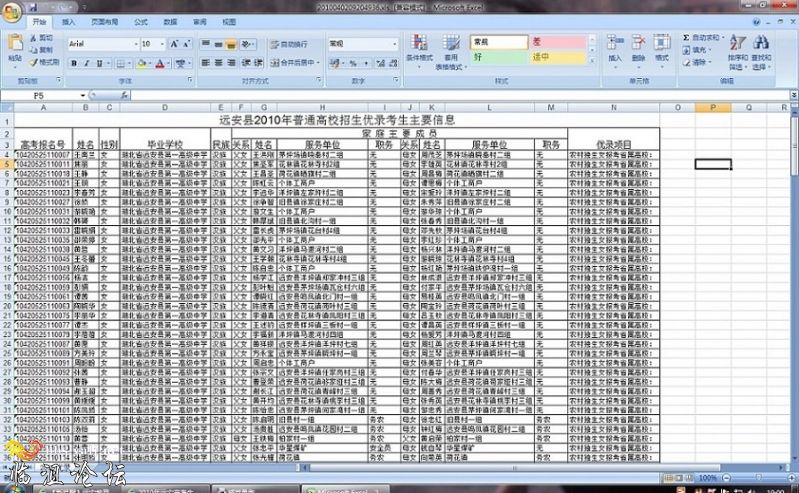
Task: Click the AutoSum (自动求和) button
Action: (x=708, y=38)
